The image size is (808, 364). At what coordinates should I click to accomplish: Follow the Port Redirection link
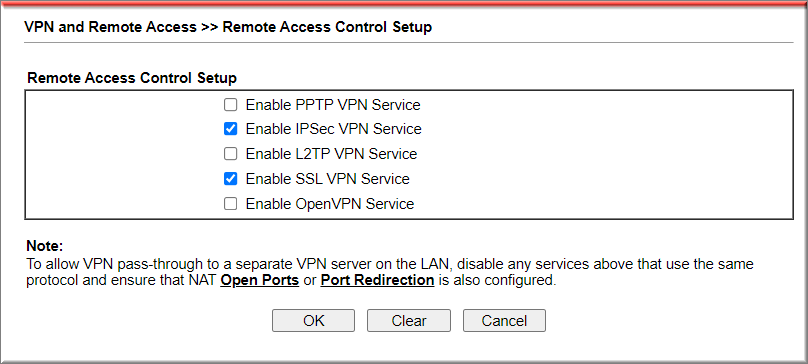(377, 280)
